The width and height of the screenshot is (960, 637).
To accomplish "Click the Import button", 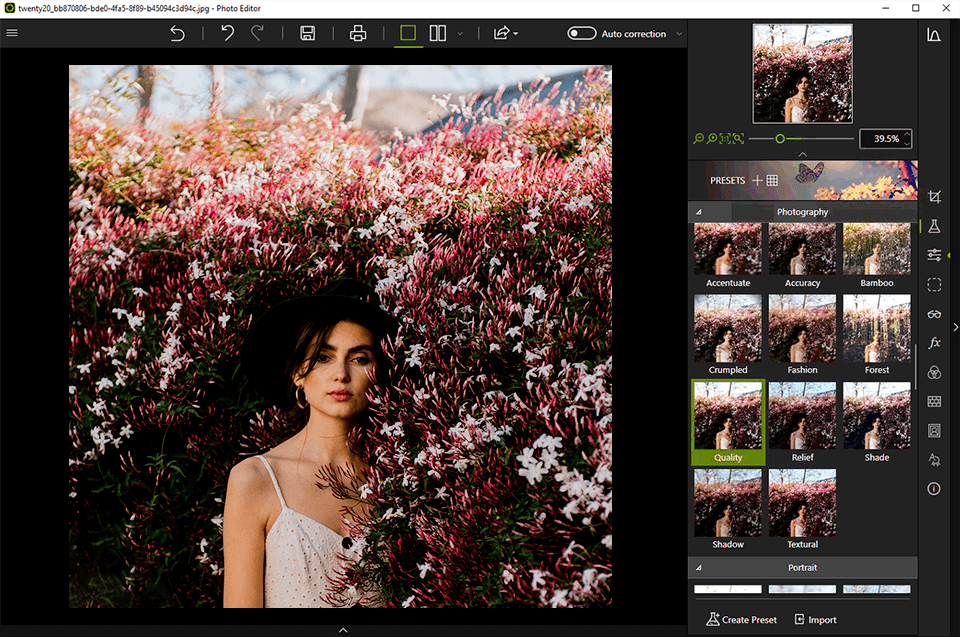I will pos(815,619).
